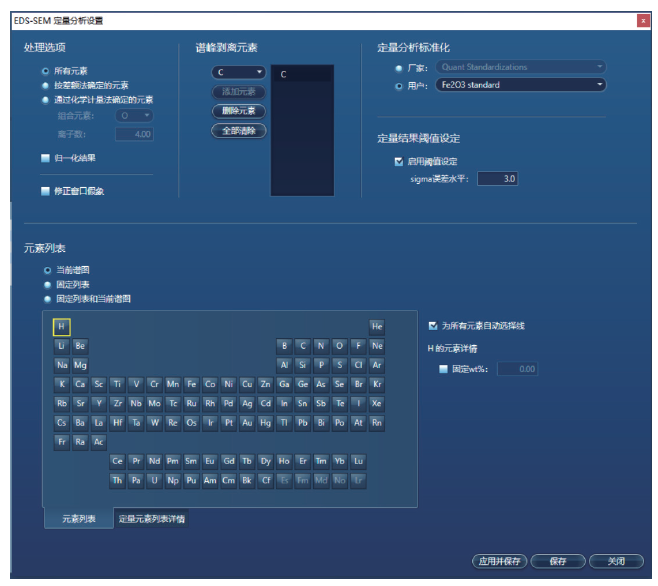Open the peak stripping element C dropdown
Image resolution: width=658 pixels, height=586 pixels.
(238, 73)
